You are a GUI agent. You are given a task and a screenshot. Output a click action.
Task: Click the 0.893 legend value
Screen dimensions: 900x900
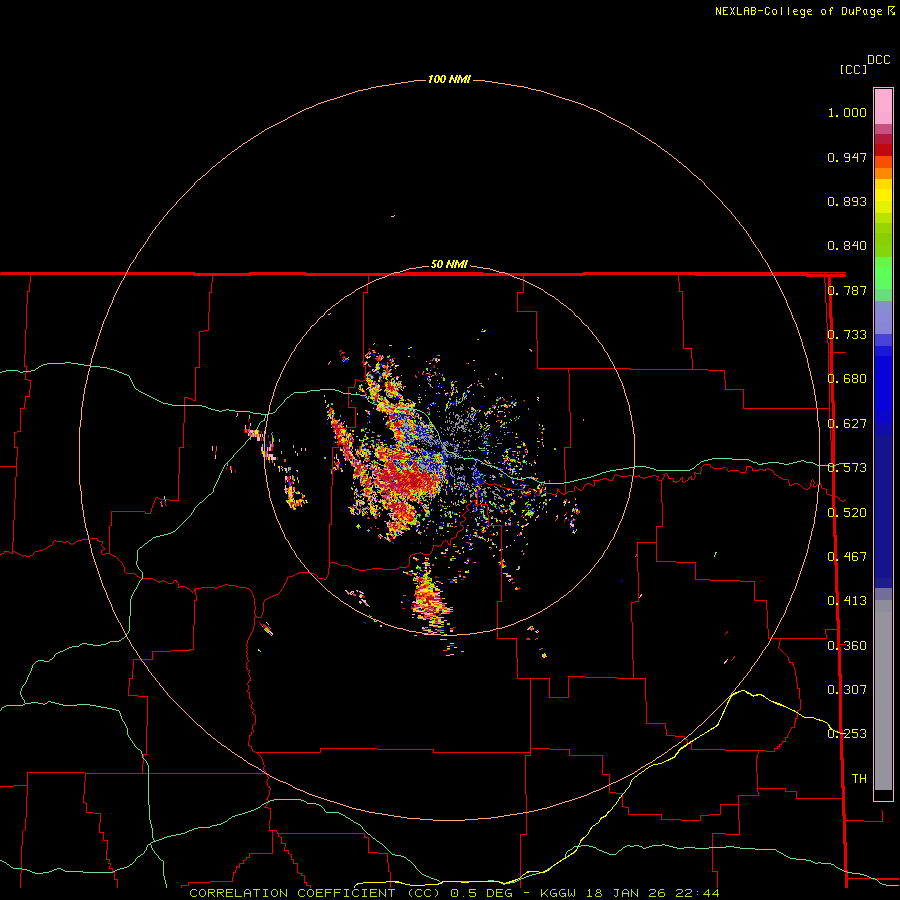(847, 201)
